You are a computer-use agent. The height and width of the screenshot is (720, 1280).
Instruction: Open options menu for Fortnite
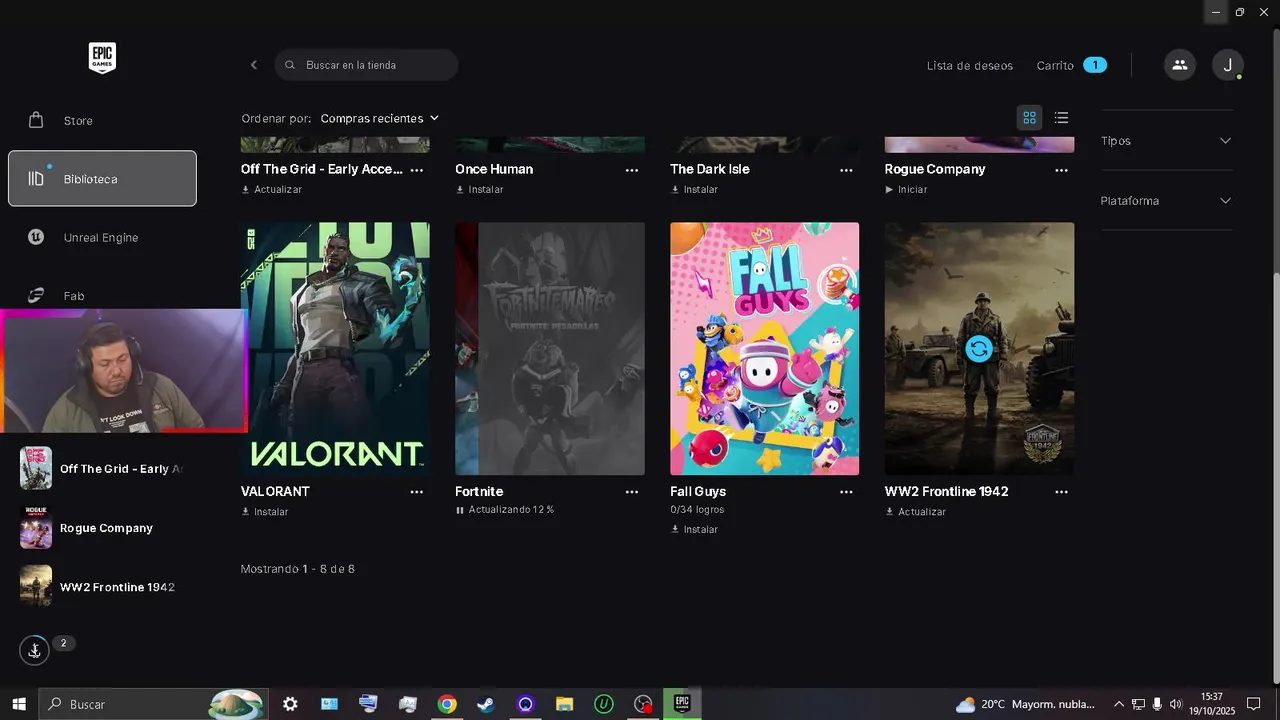[632, 492]
